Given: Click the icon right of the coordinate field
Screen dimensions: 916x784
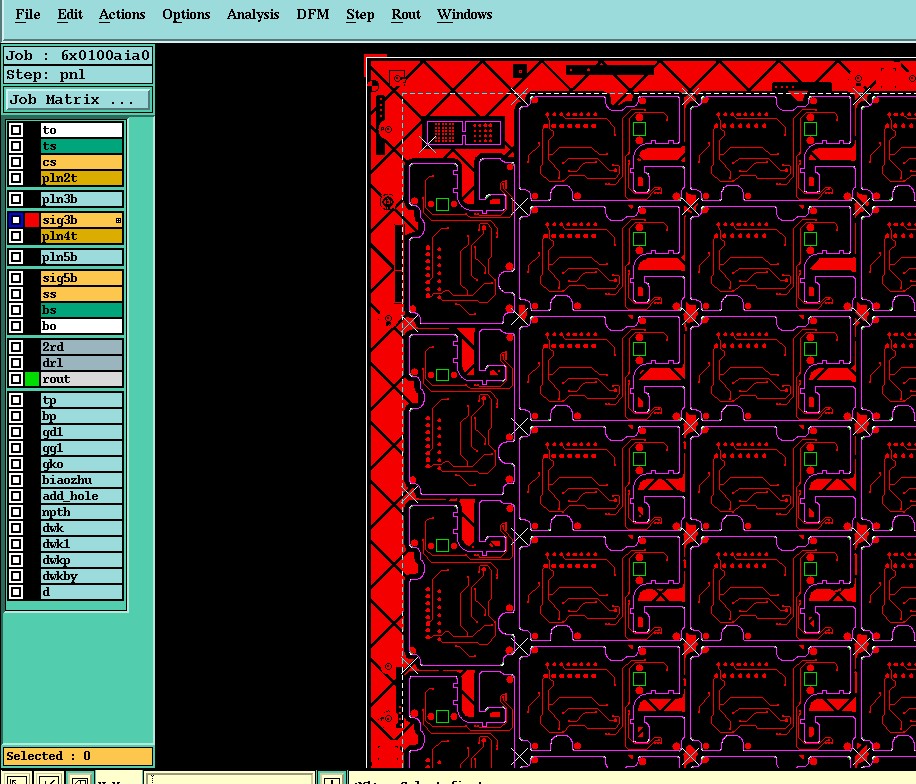Looking at the screenshot, I should point(331,779).
